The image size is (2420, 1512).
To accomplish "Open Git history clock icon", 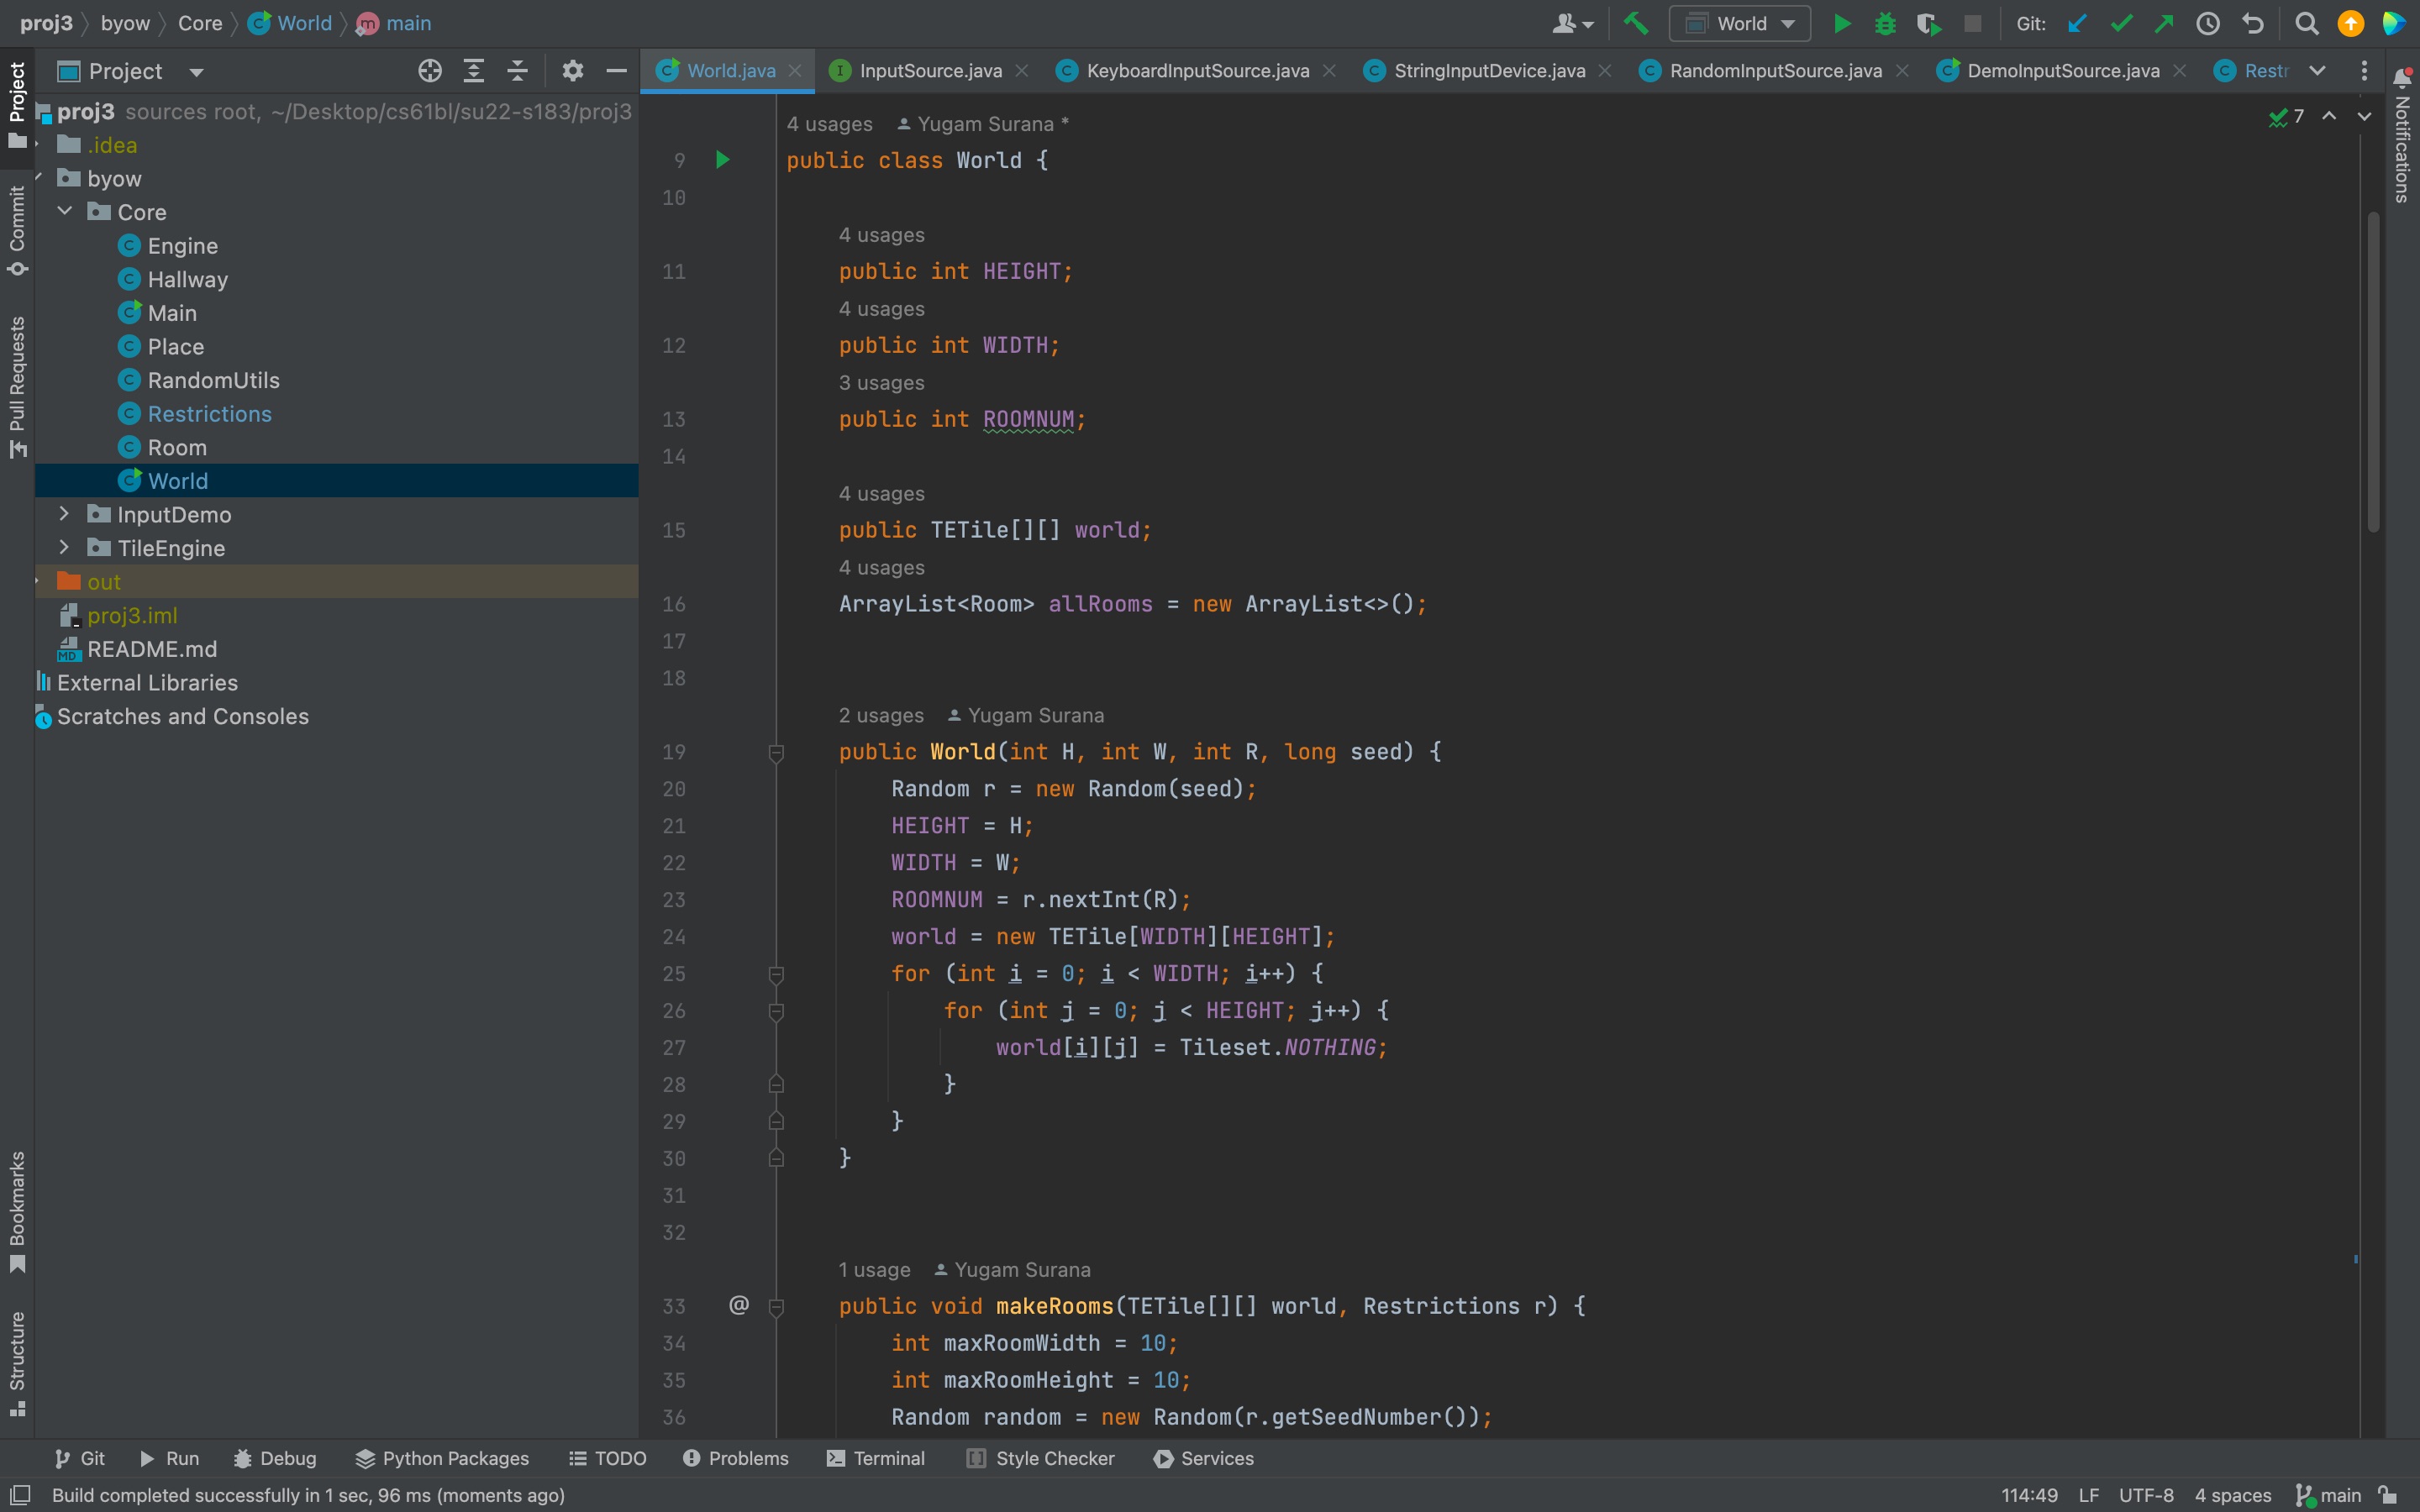I will 2208,23.
